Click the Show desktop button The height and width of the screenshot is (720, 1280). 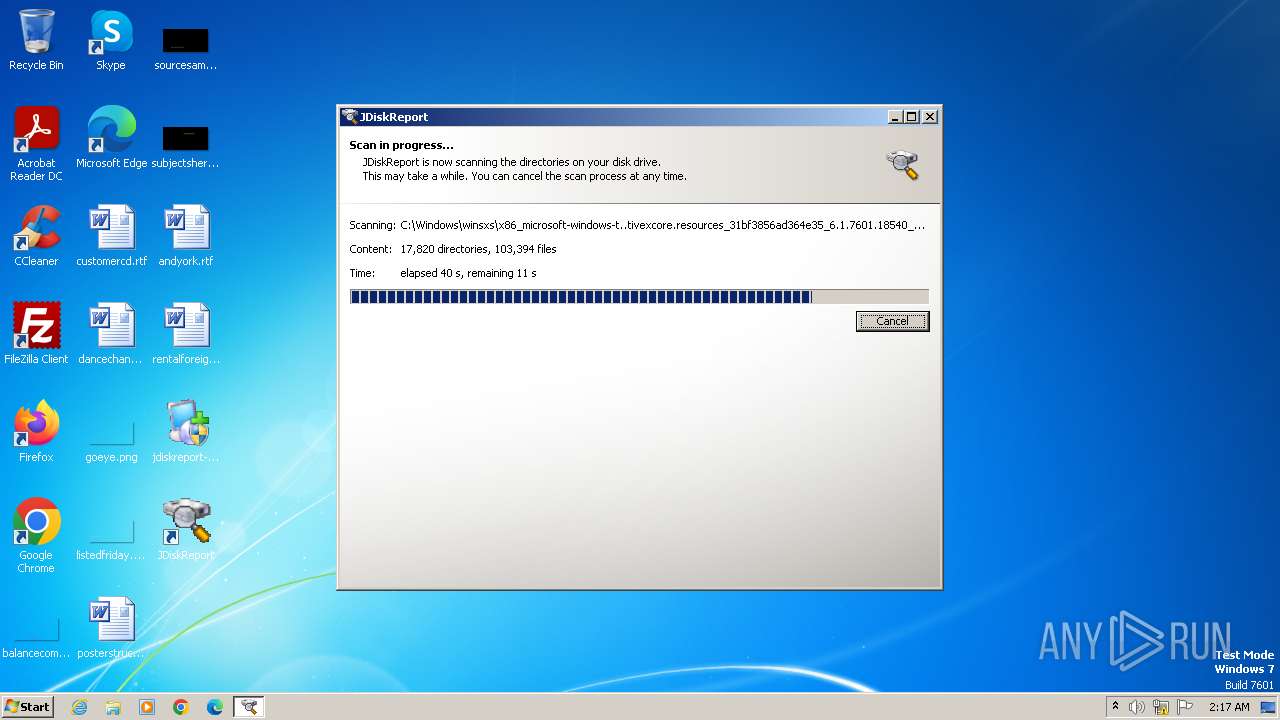1270,707
